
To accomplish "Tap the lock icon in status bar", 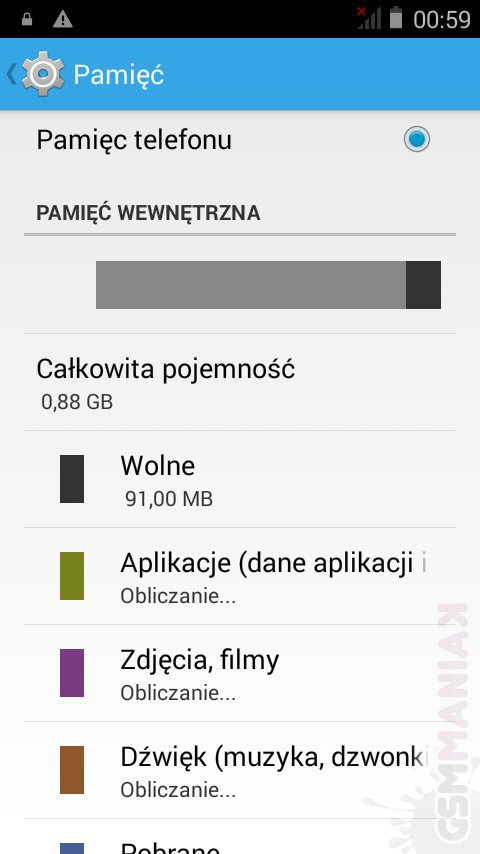I will pos(26,20).
